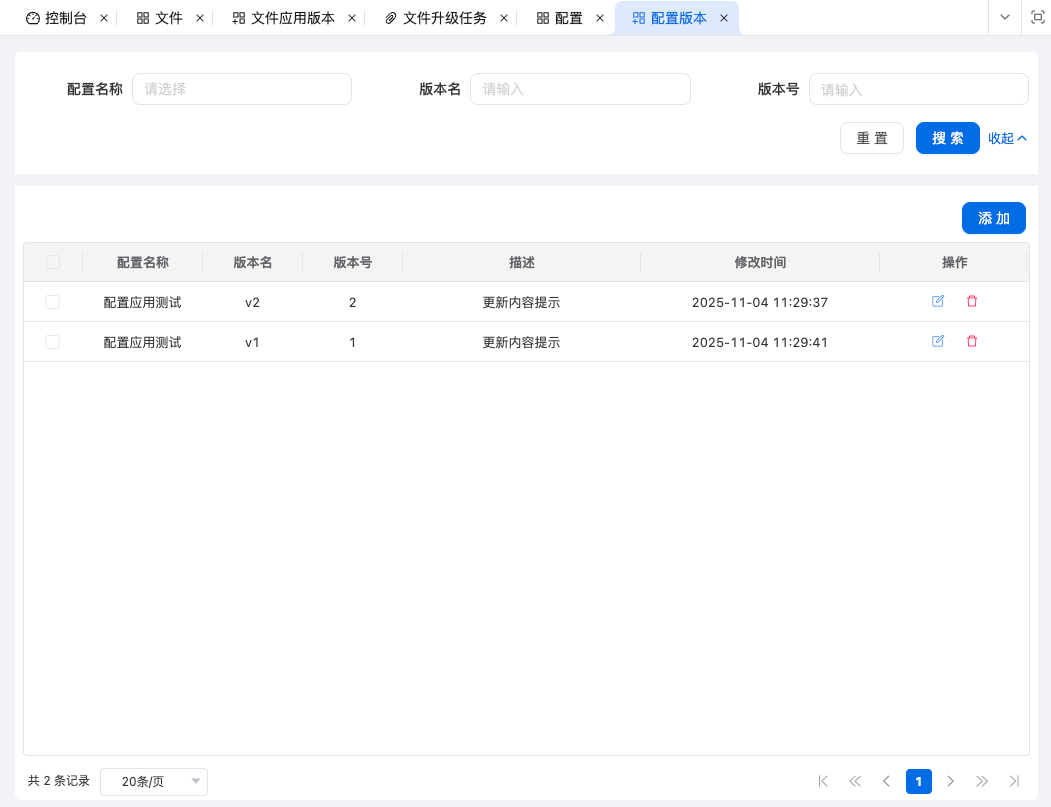Click inside the 版本名 input field

(x=580, y=89)
